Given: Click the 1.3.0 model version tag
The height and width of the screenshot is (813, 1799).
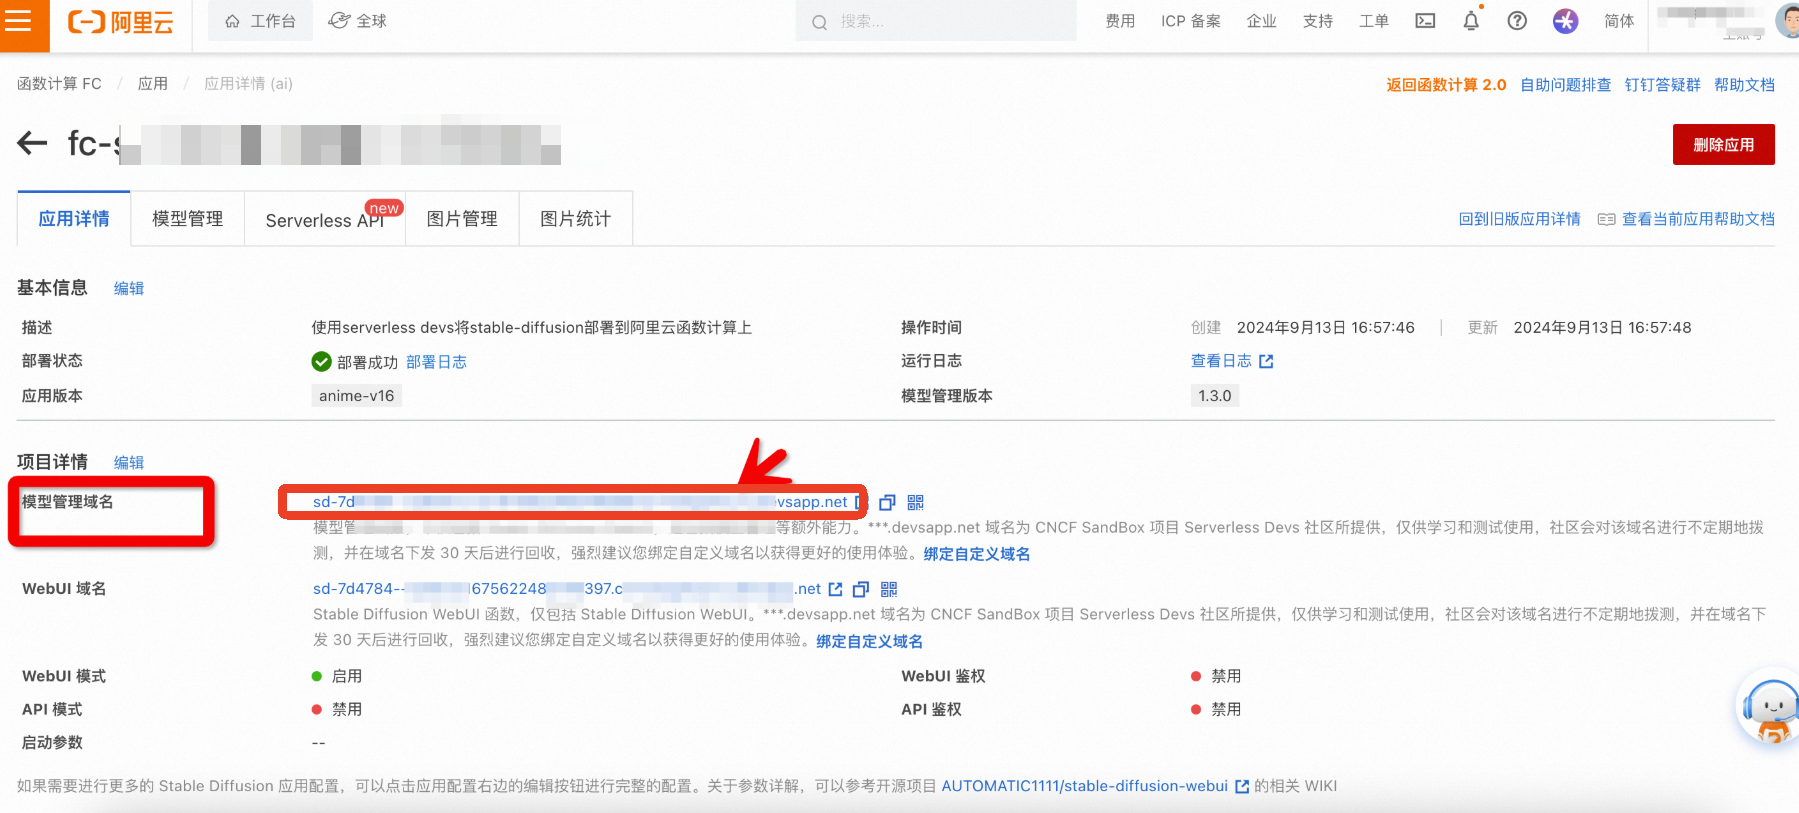Looking at the screenshot, I should click(x=1215, y=396).
